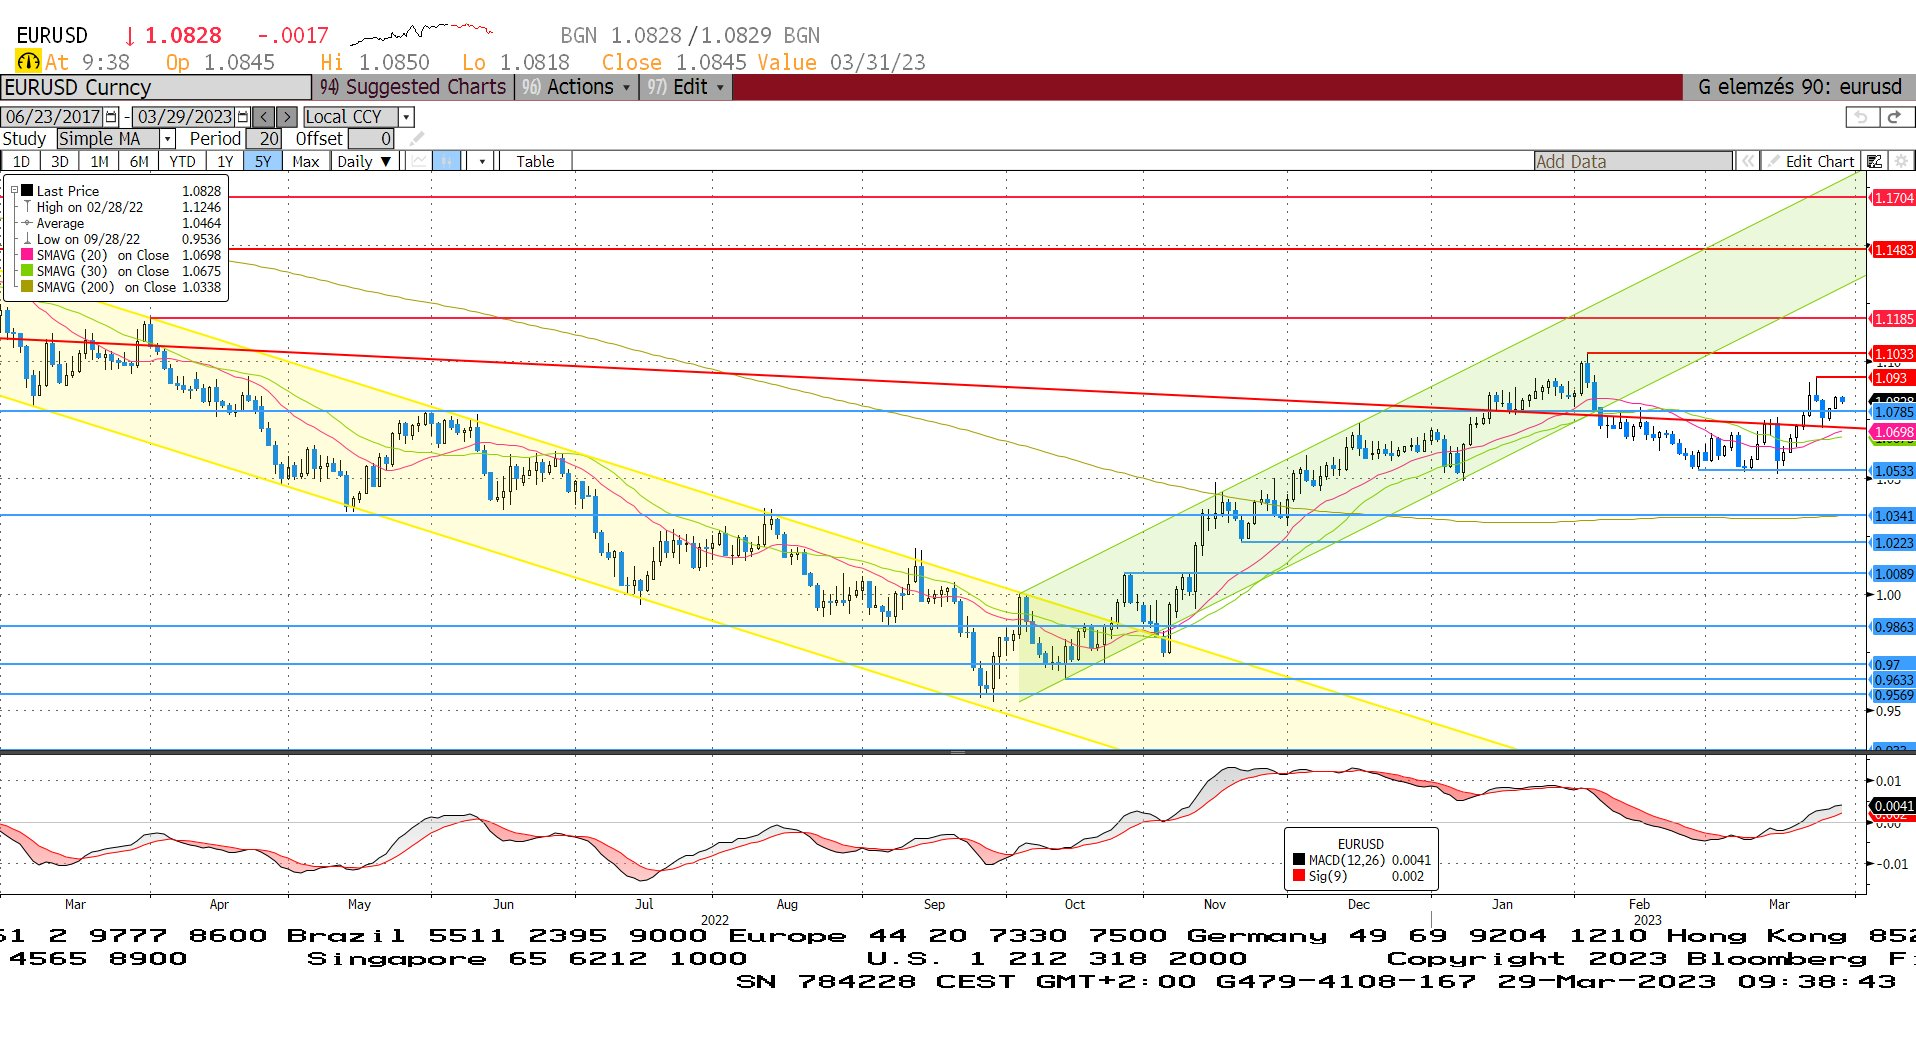Screen dimensions: 1916x1037
Task: Switch to line chart type icon
Action: 419,161
